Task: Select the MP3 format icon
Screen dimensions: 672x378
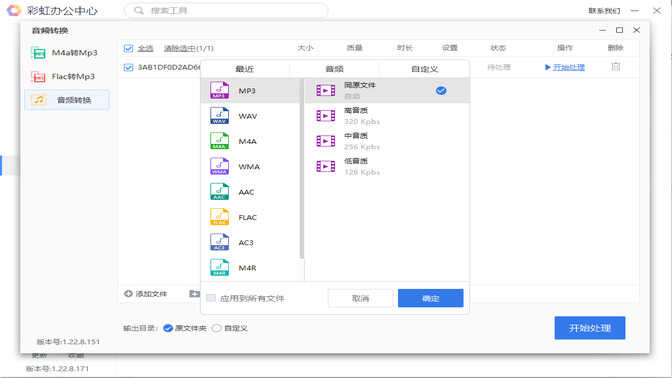Action: pyautogui.click(x=219, y=90)
